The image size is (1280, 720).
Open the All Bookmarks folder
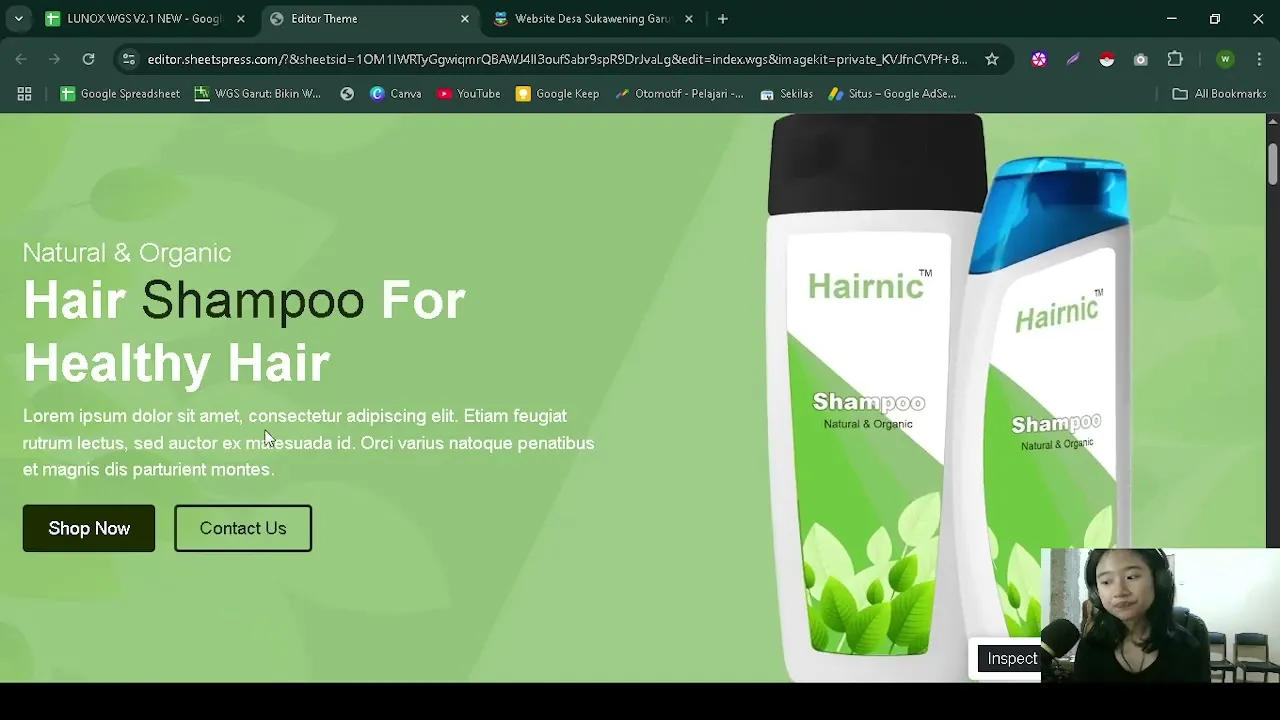[x=1219, y=93]
